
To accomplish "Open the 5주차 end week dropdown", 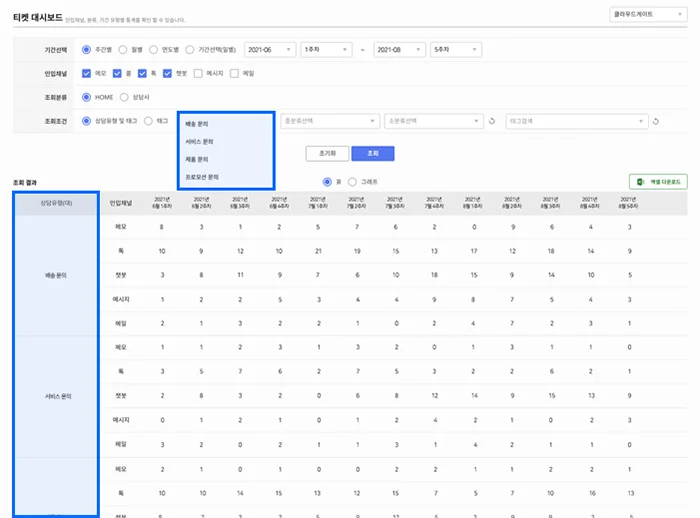I will coord(455,49).
